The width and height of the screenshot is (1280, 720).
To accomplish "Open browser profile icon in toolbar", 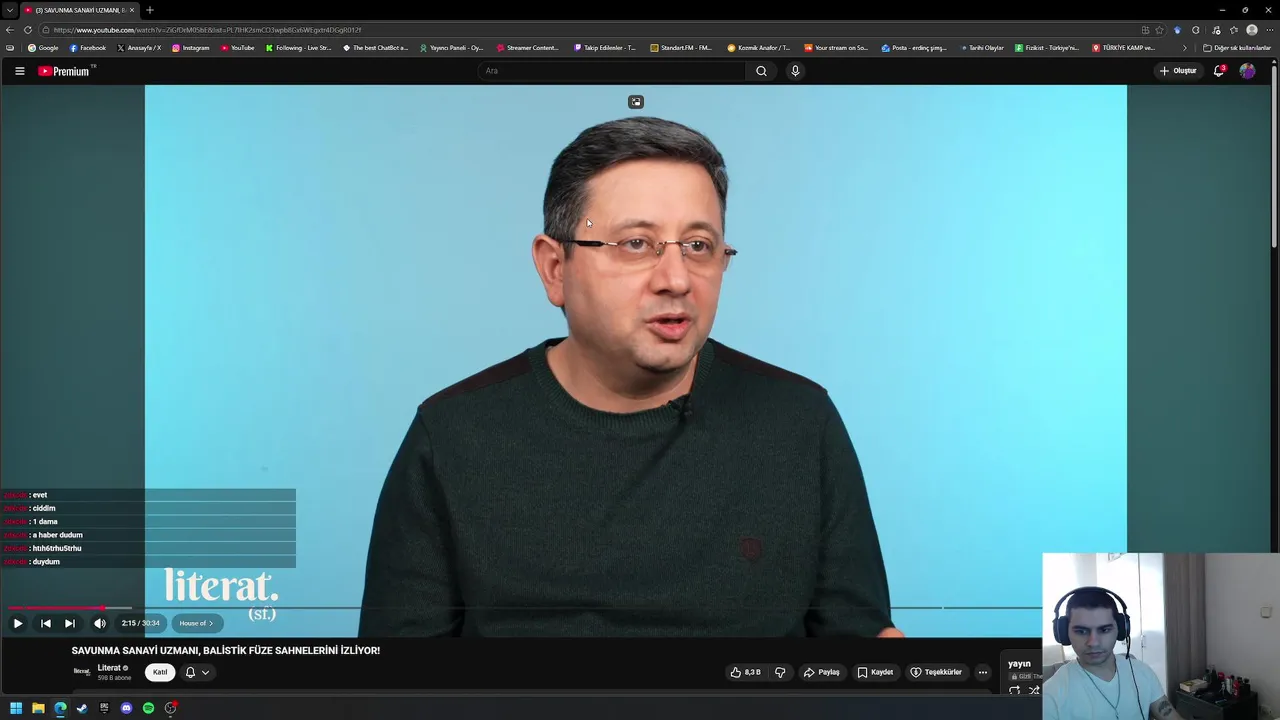I will pyautogui.click(x=1252, y=30).
